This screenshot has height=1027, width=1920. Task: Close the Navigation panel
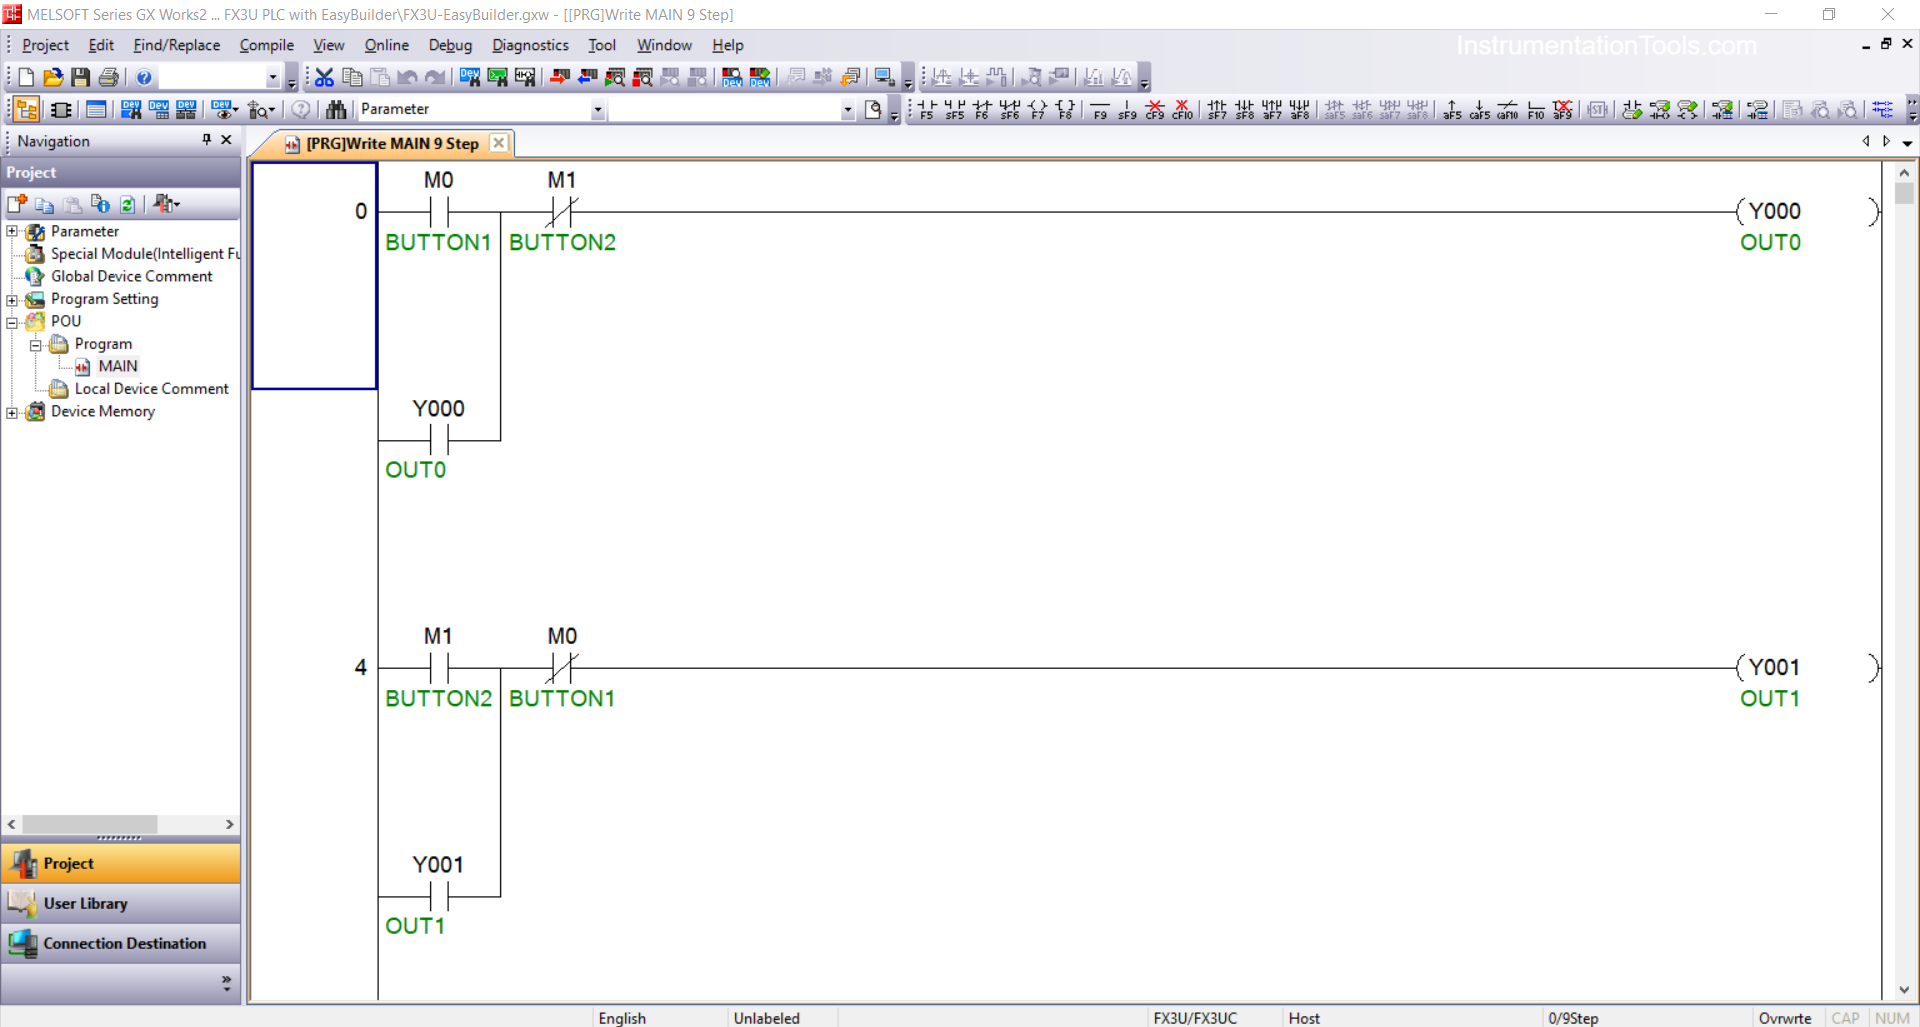(x=227, y=140)
